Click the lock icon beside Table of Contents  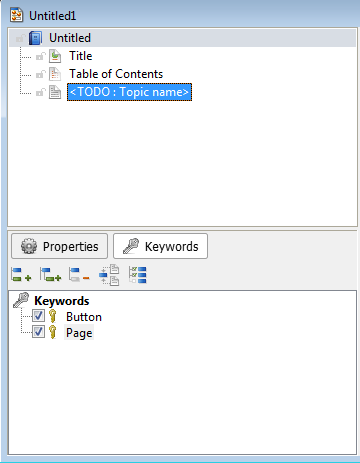(x=40, y=74)
